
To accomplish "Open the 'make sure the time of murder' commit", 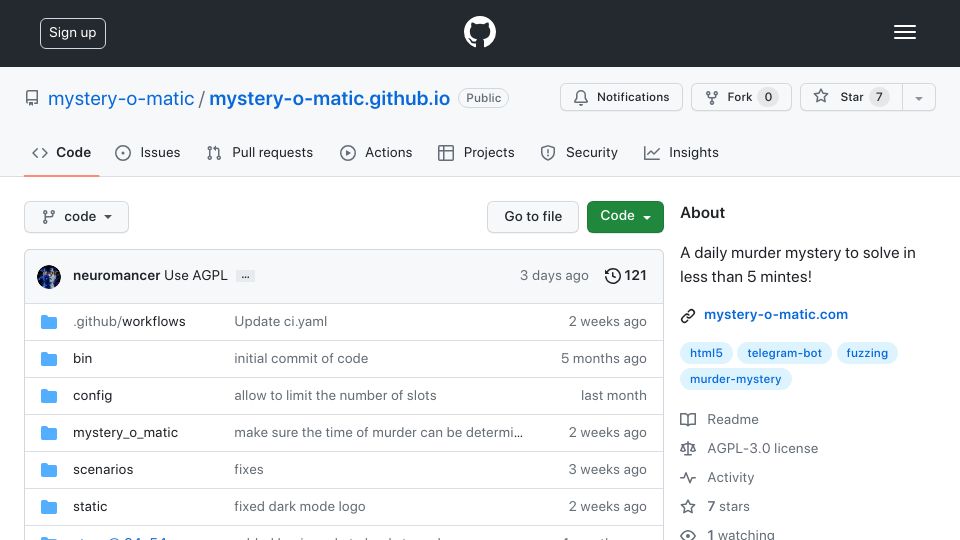I will [x=378, y=432].
